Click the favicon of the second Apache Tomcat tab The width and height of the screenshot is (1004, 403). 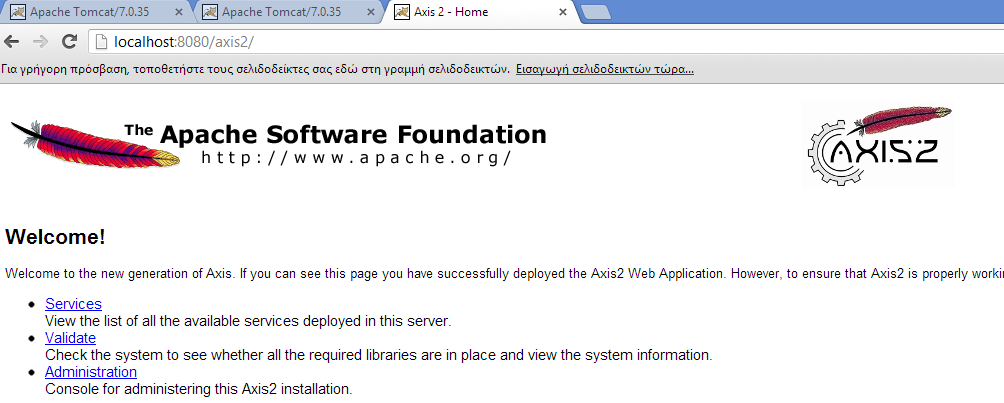209,12
